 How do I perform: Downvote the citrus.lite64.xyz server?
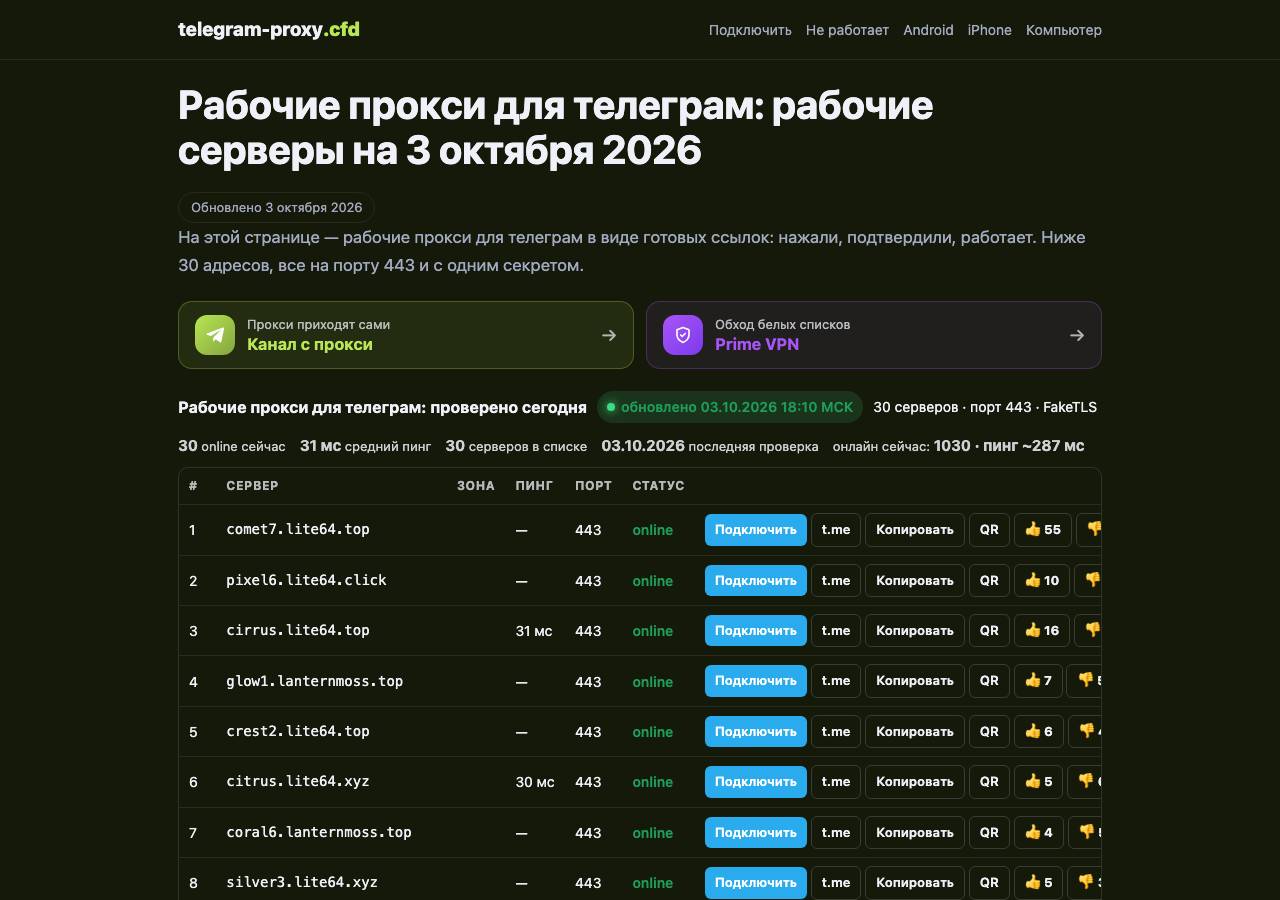1085,782
